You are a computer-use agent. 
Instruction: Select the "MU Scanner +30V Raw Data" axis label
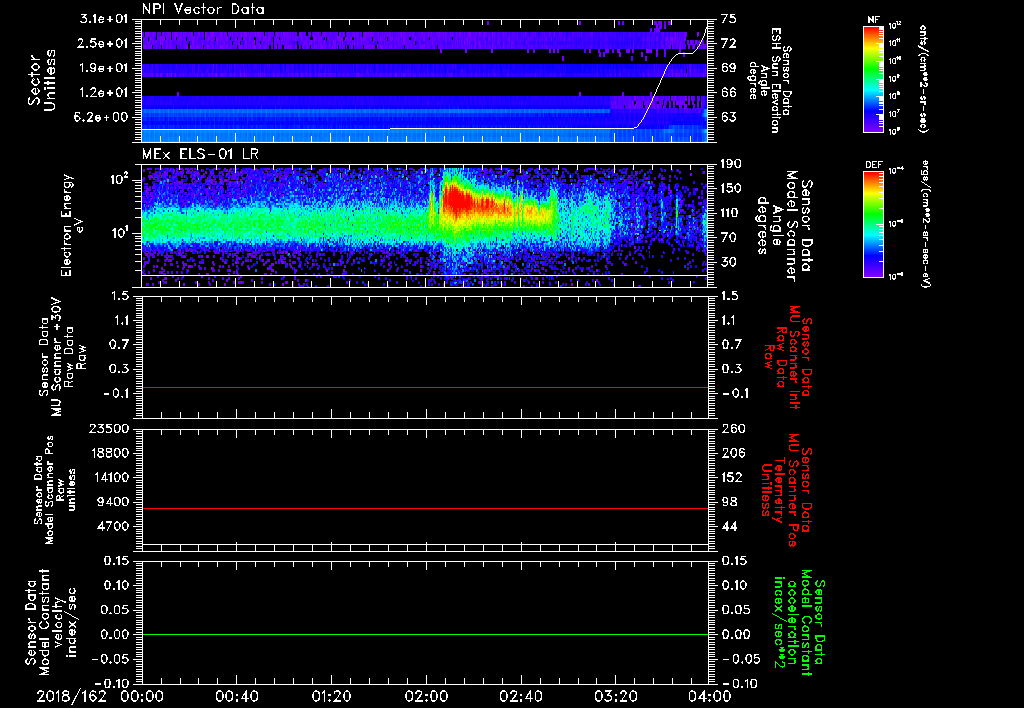click(x=62, y=356)
